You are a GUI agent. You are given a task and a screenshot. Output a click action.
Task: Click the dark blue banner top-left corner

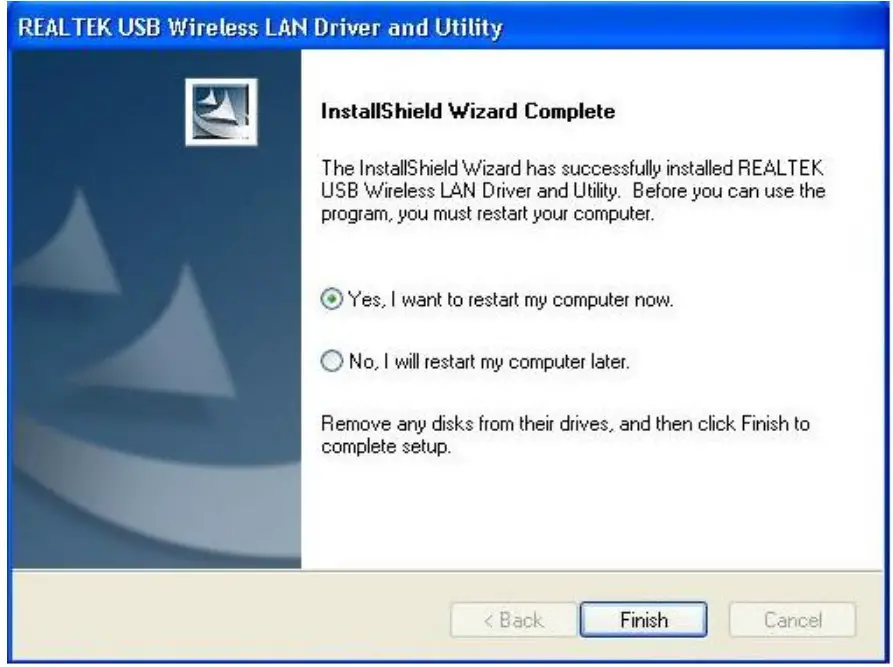57,85
